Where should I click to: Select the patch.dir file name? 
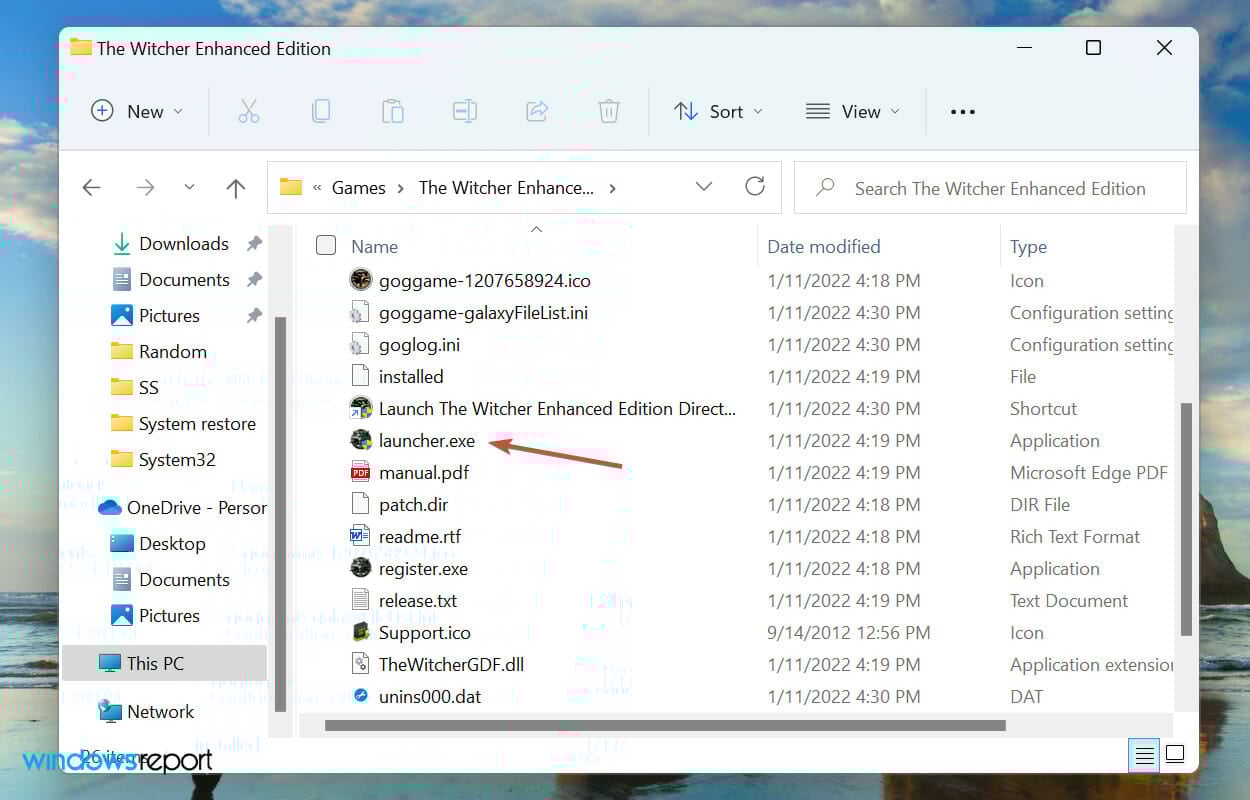pyautogui.click(x=413, y=505)
